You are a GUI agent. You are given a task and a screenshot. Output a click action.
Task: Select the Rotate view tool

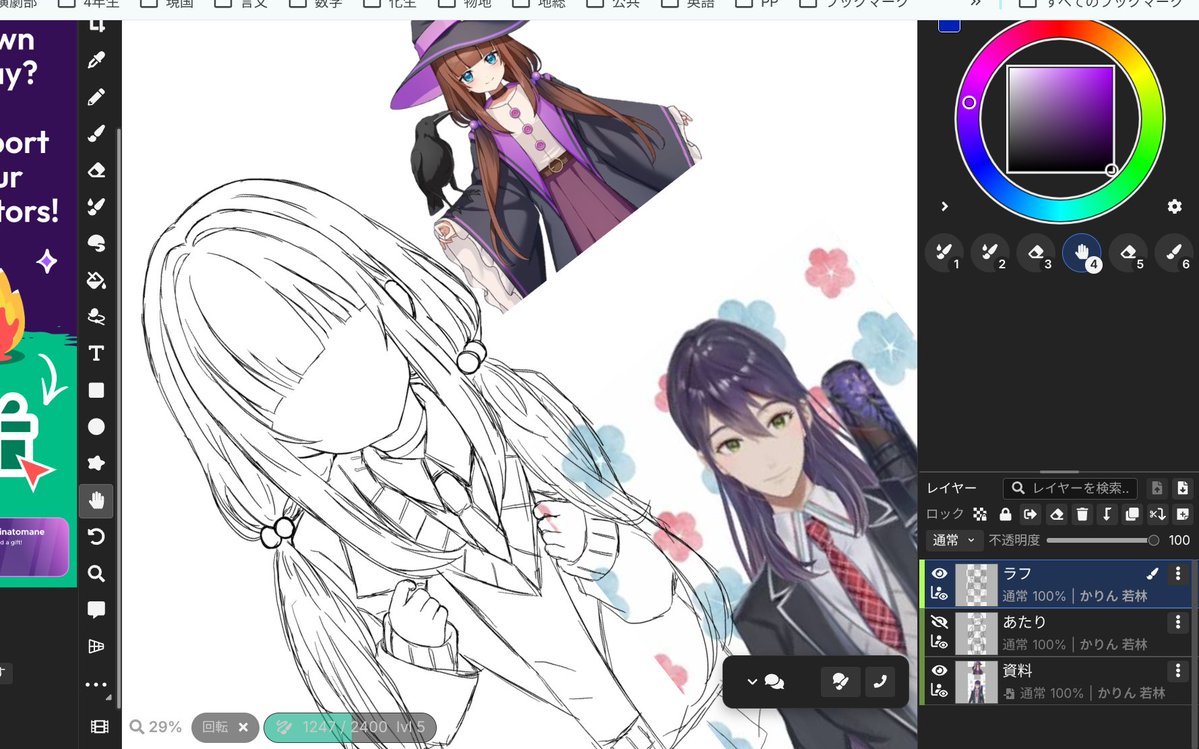(x=96, y=537)
